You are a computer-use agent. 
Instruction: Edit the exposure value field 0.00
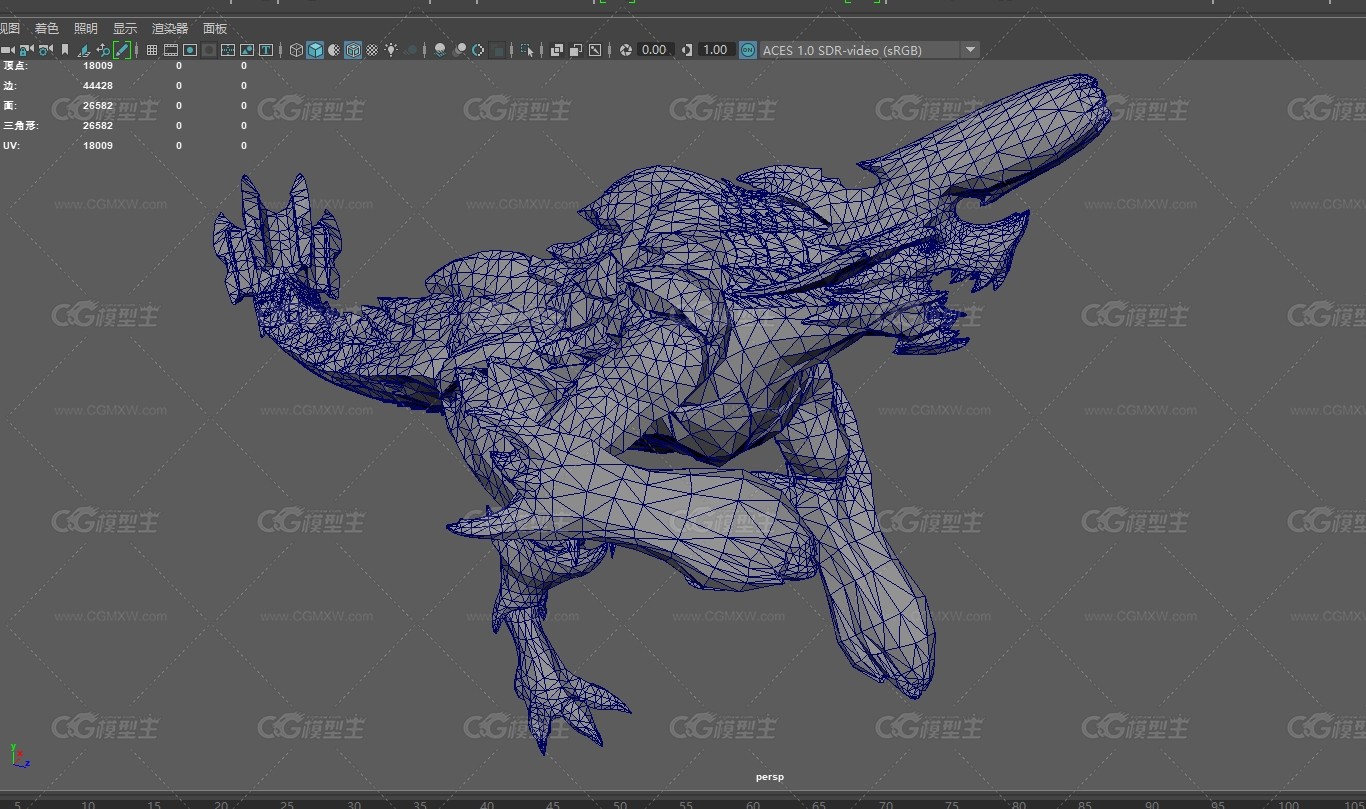click(x=654, y=50)
